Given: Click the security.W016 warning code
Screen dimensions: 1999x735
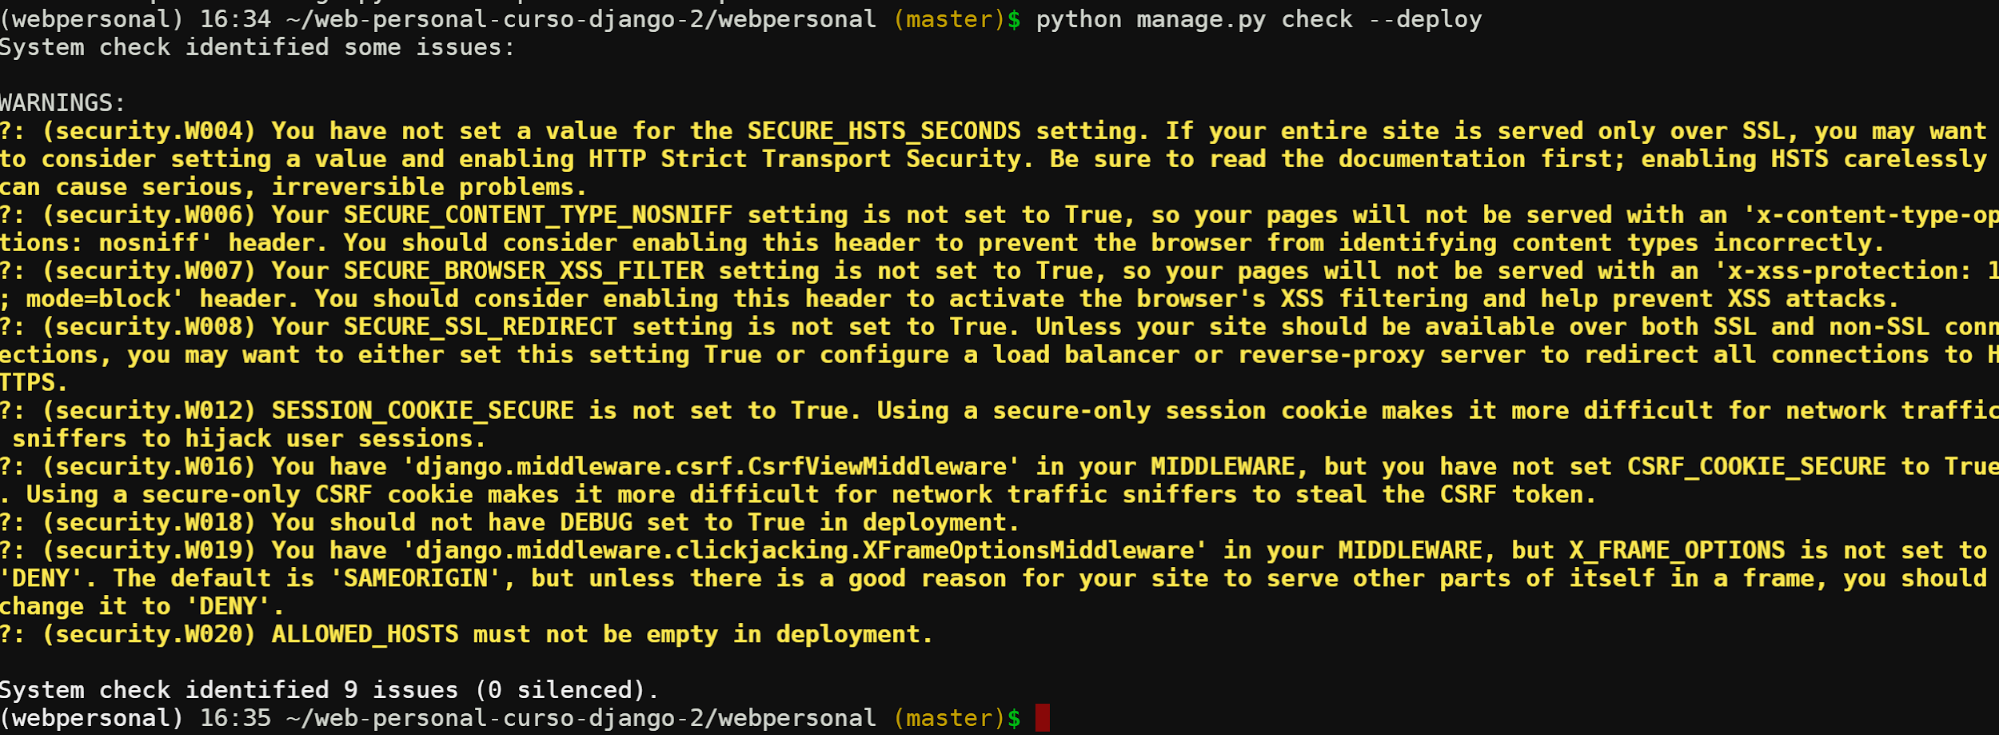Looking at the screenshot, I should (150, 467).
